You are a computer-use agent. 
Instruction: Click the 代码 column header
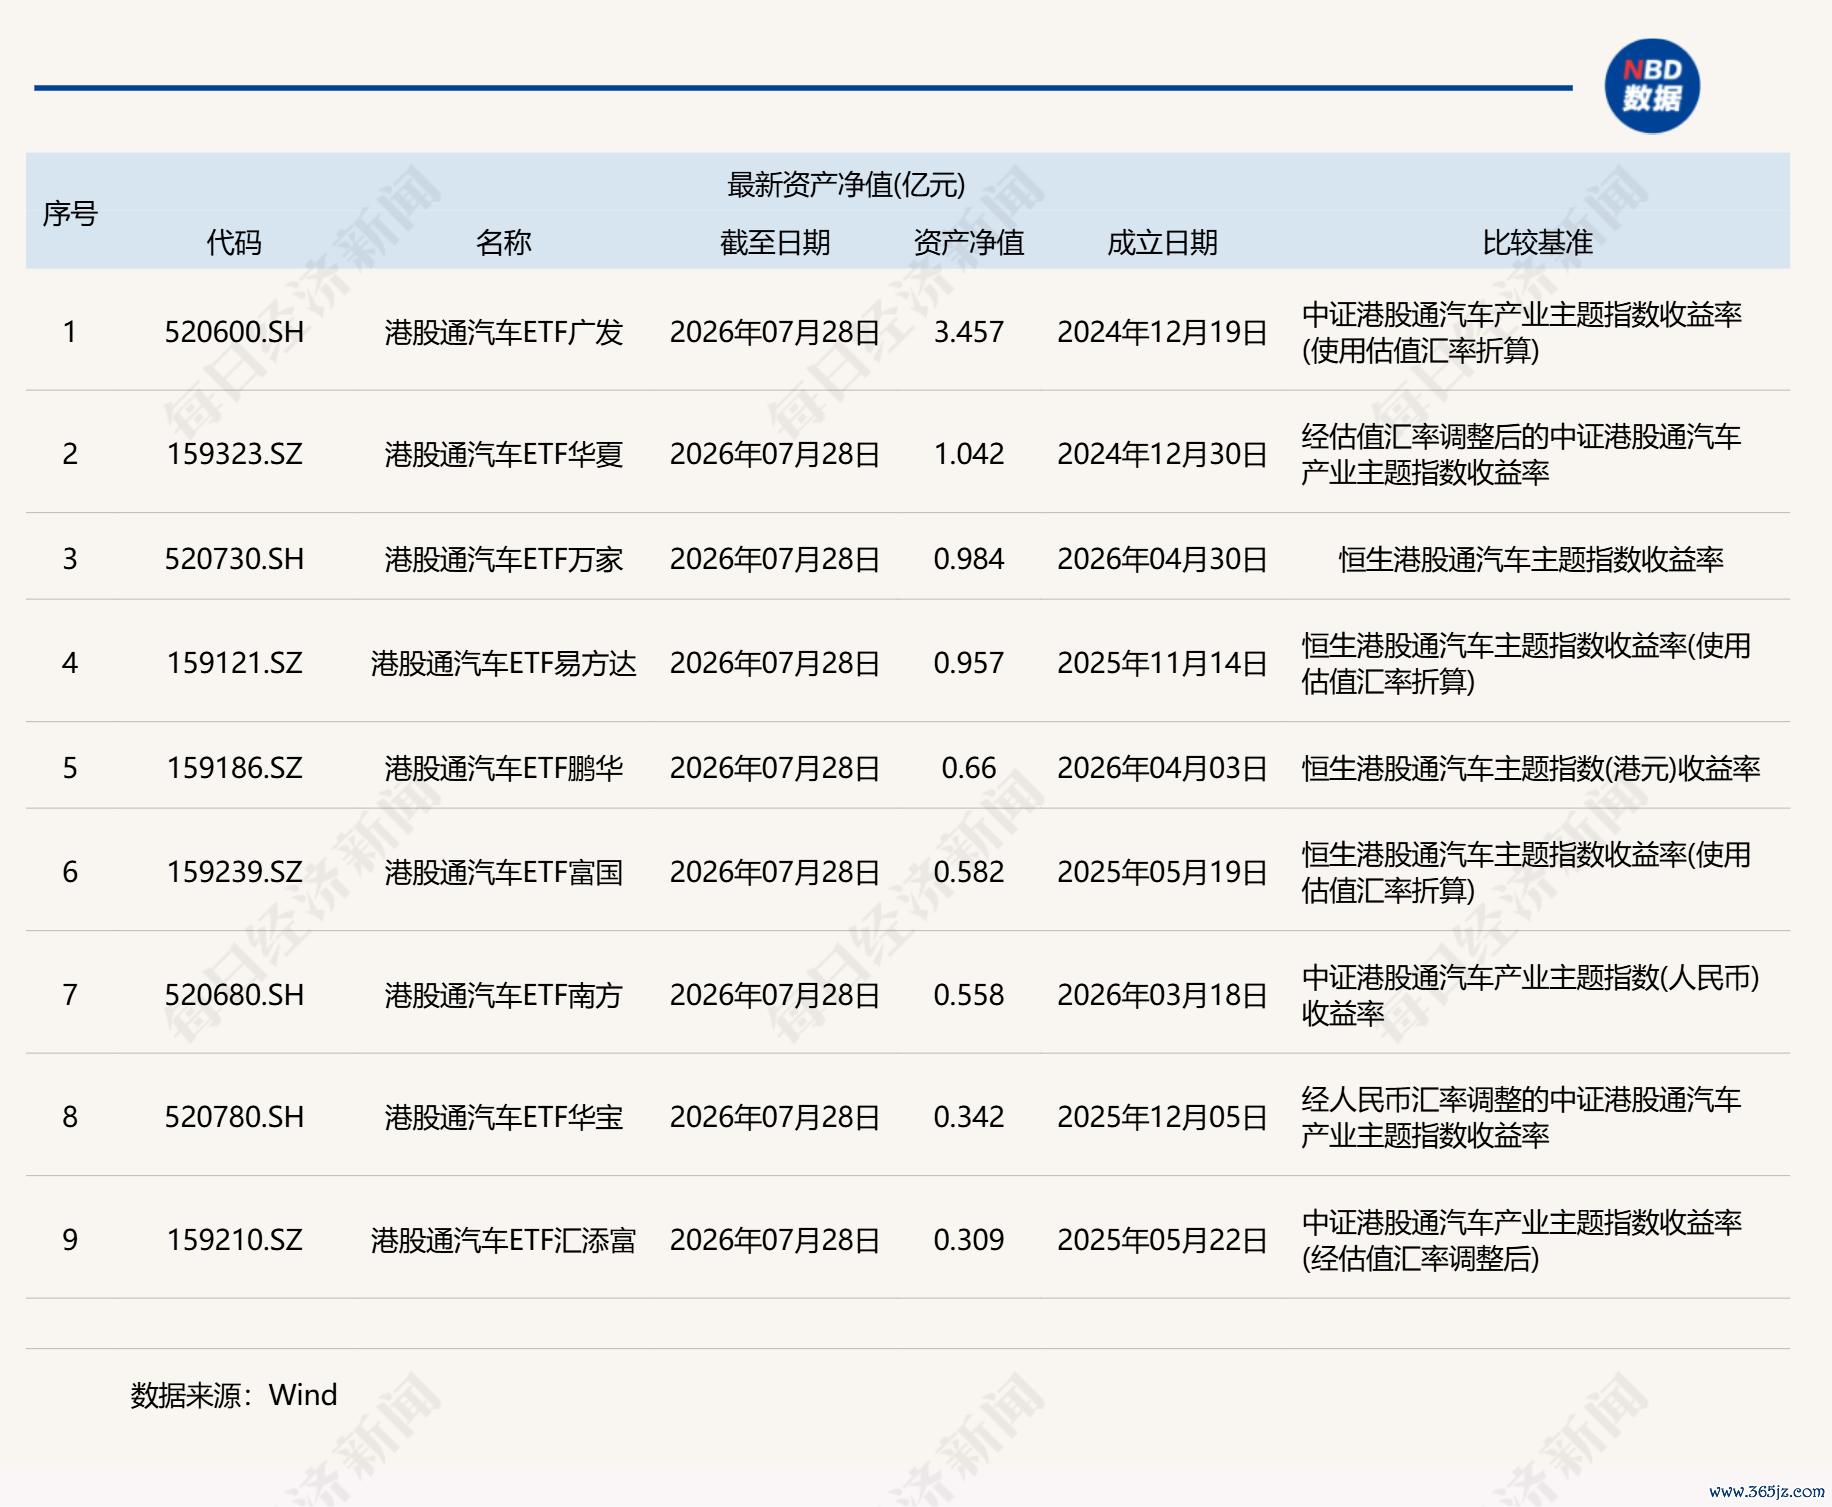coord(234,242)
